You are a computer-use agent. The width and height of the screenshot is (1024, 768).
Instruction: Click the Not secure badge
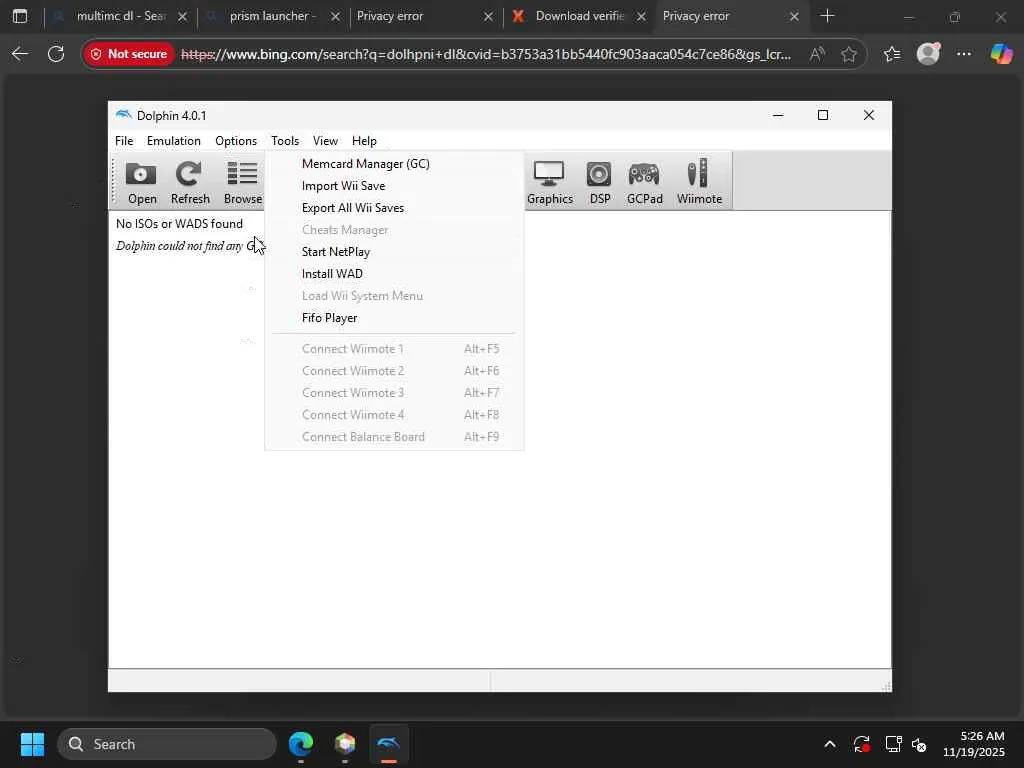(x=129, y=54)
